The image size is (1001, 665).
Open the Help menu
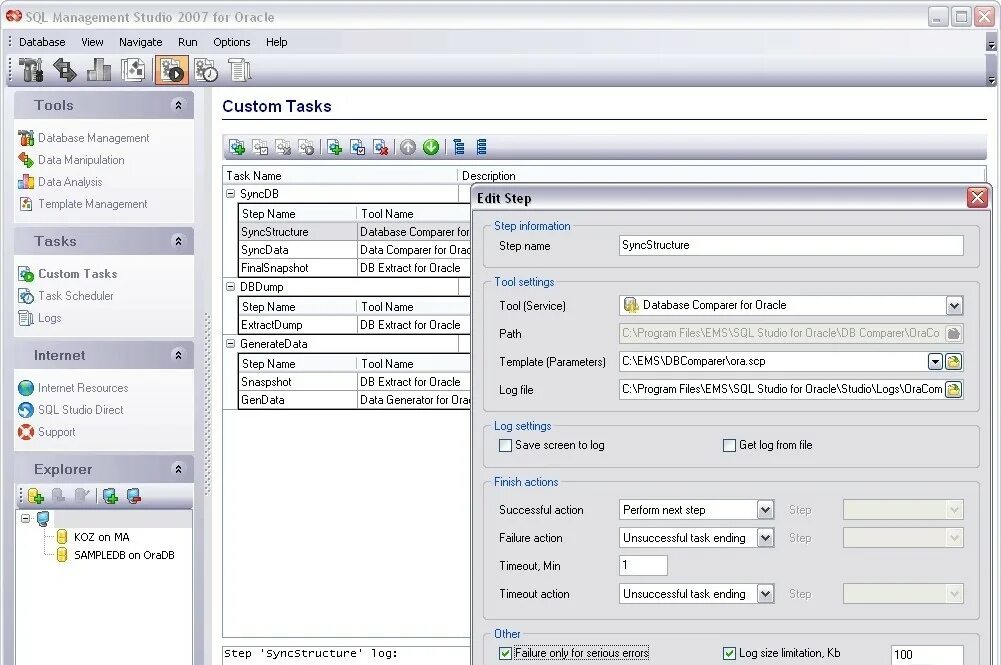point(276,42)
